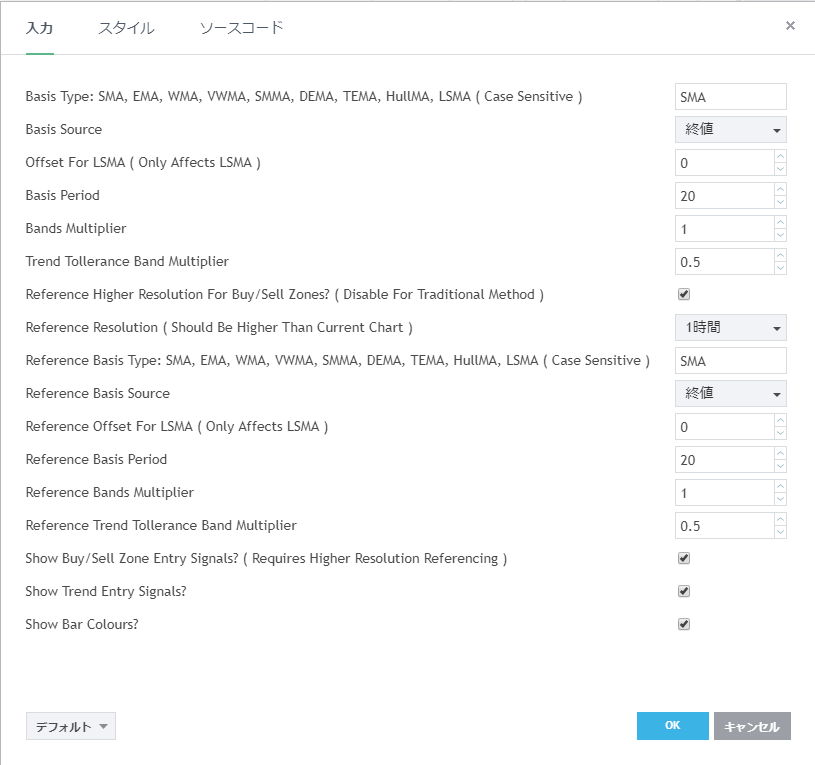The width and height of the screenshot is (815, 765).
Task: Open the Basis Source dropdown
Action: [x=730, y=129]
